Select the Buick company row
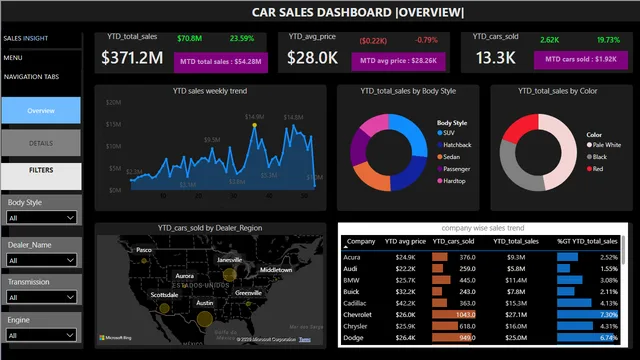The height and width of the screenshot is (360, 640). coord(480,291)
